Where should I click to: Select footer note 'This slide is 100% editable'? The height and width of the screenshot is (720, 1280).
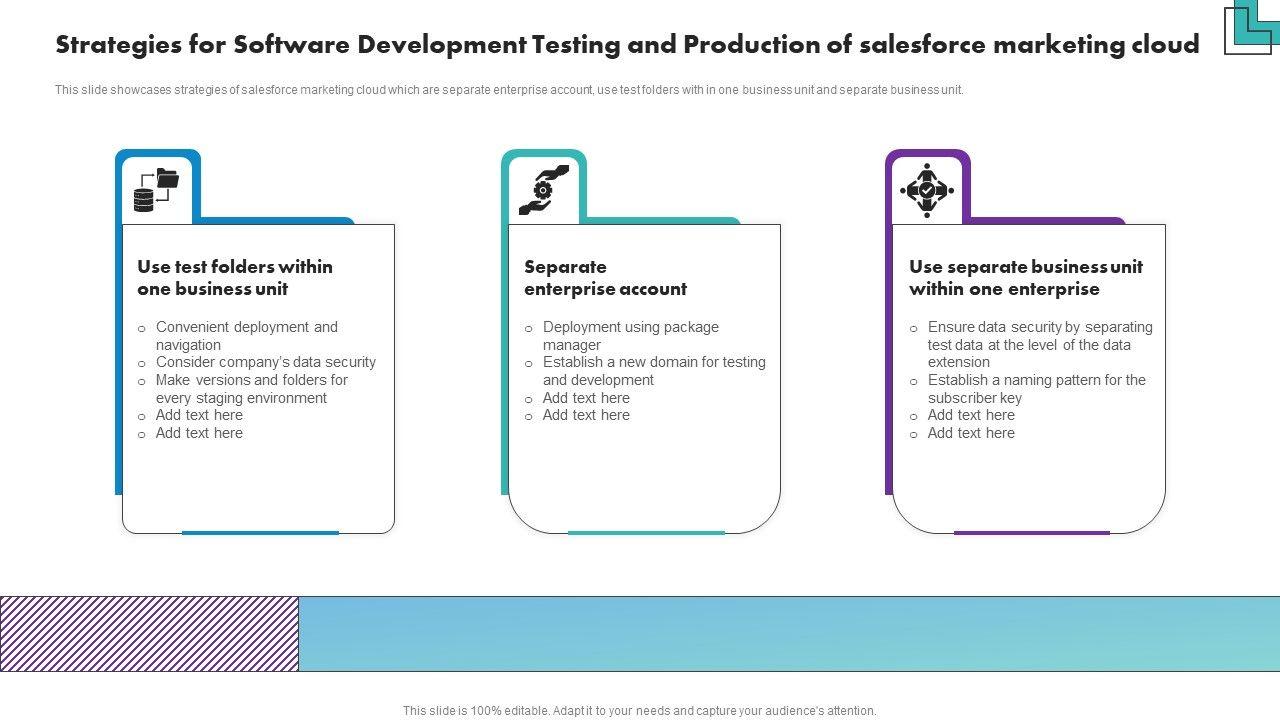click(640, 711)
